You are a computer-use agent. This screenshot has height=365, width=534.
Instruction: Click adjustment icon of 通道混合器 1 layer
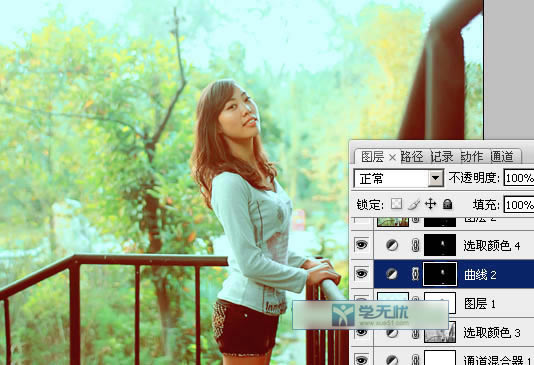click(x=392, y=360)
